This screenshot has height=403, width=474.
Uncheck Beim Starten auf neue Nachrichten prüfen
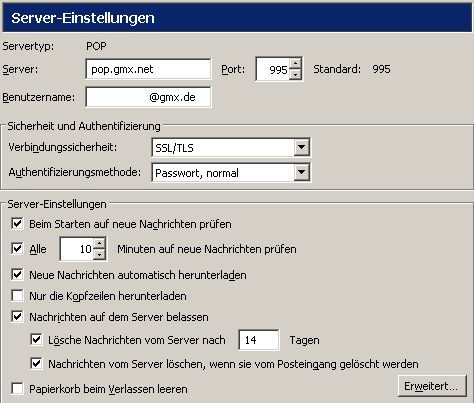tap(17, 224)
